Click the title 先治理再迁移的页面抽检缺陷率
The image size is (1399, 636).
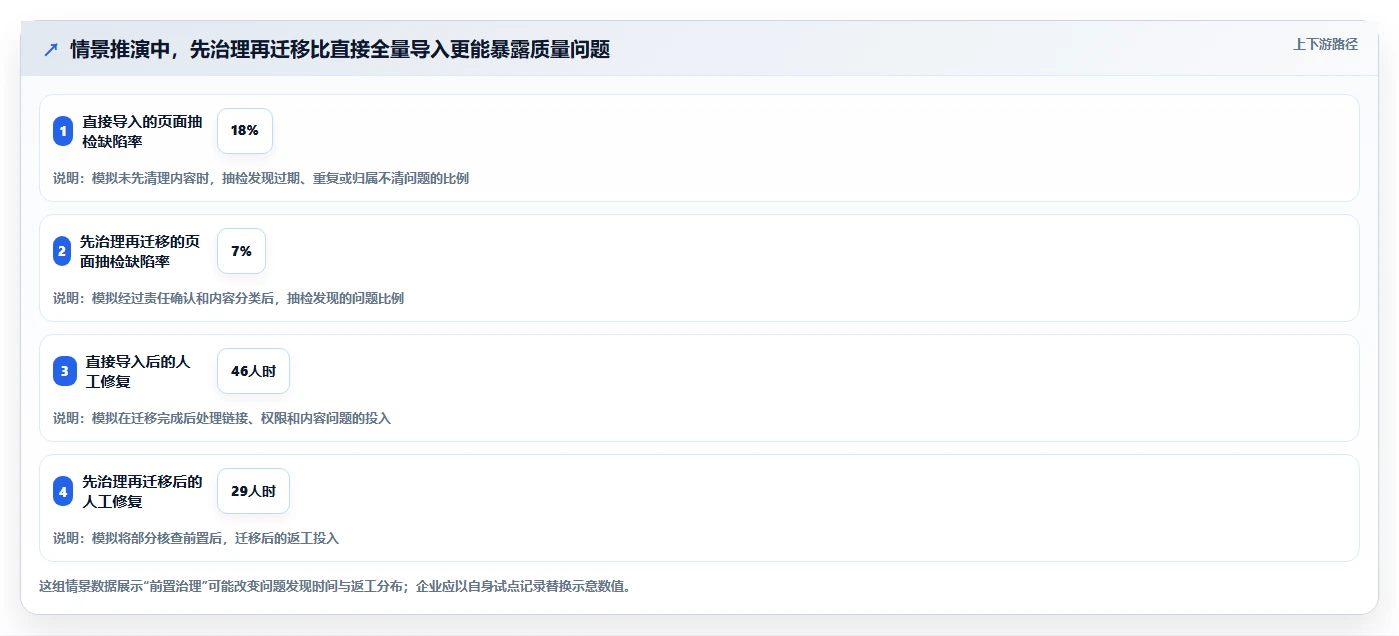140,251
